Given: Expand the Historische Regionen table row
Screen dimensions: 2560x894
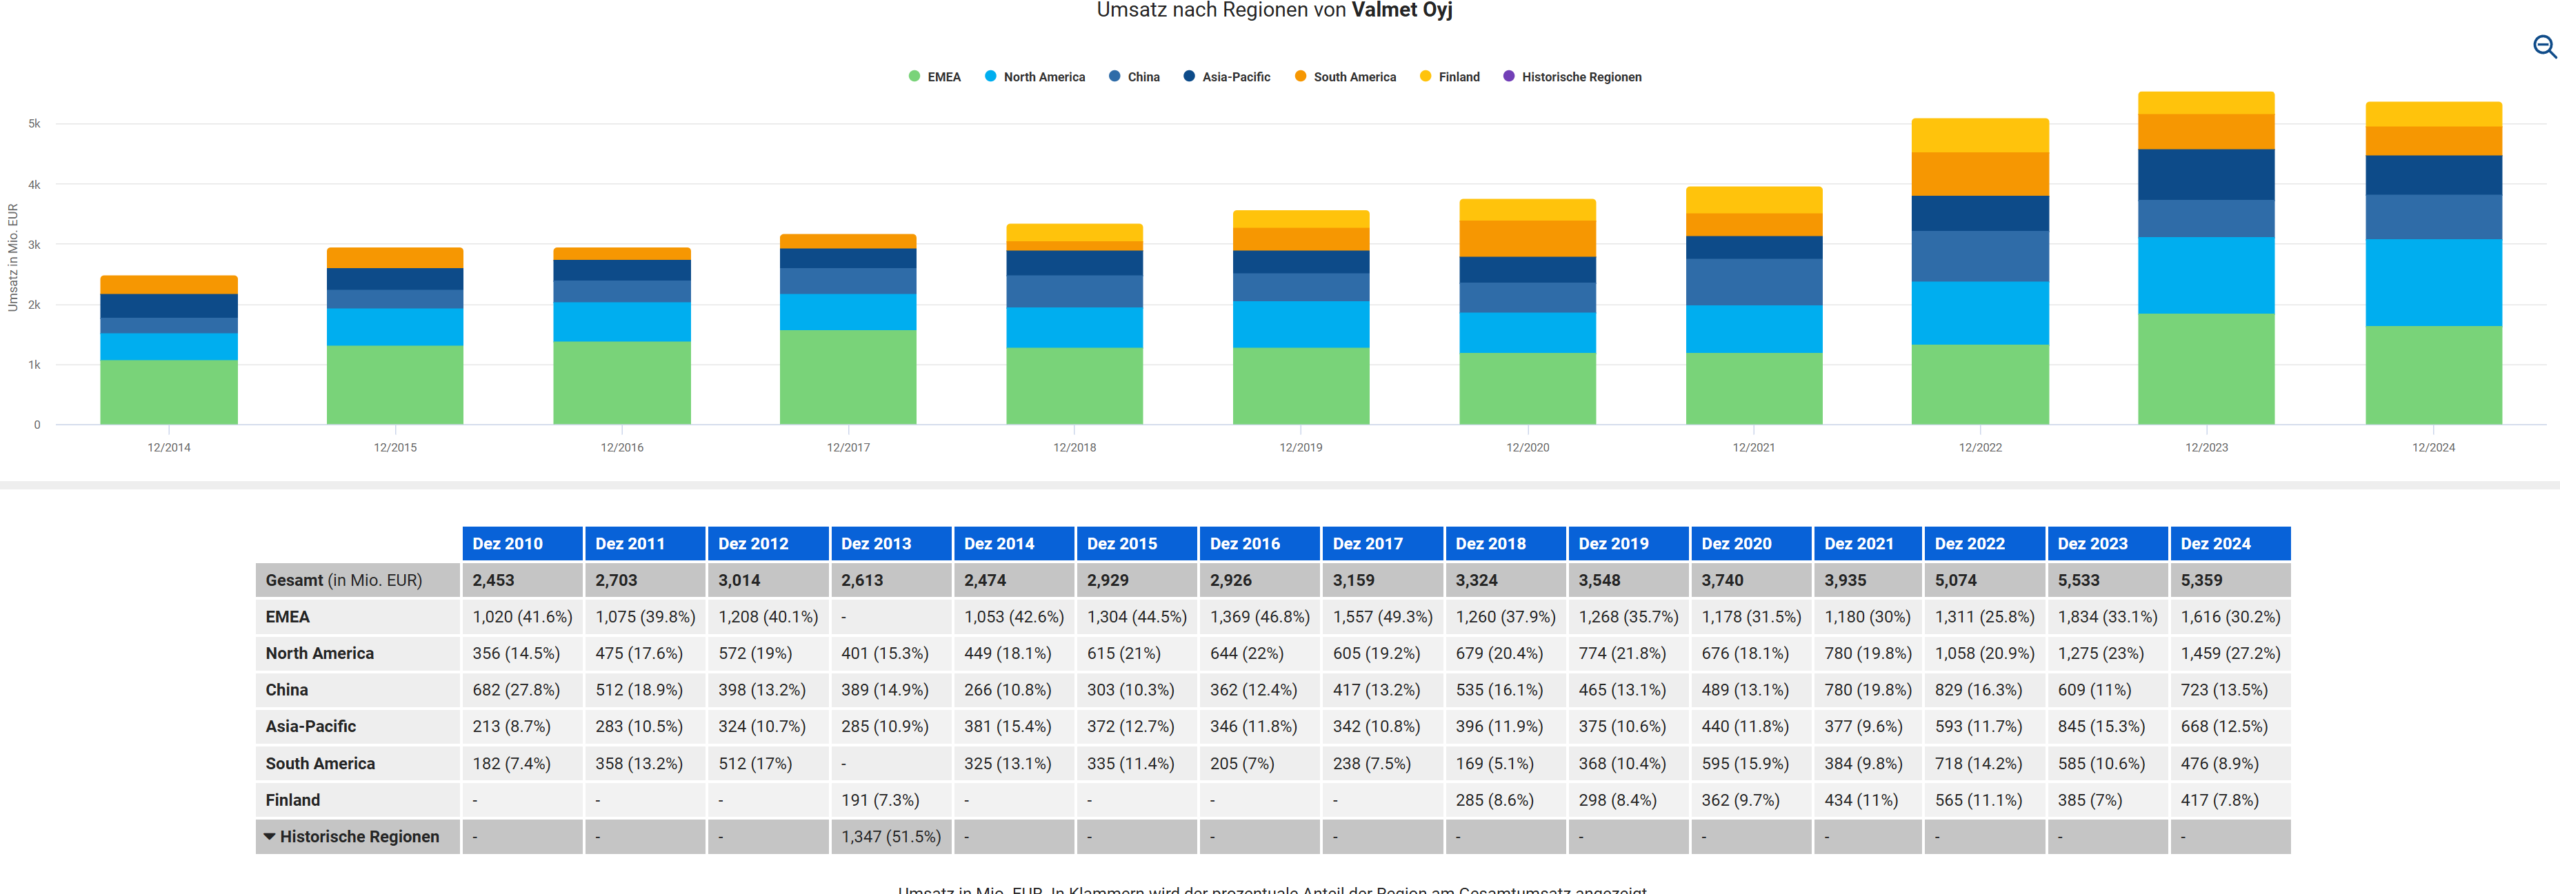Looking at the screenshot, I should 270,836.
